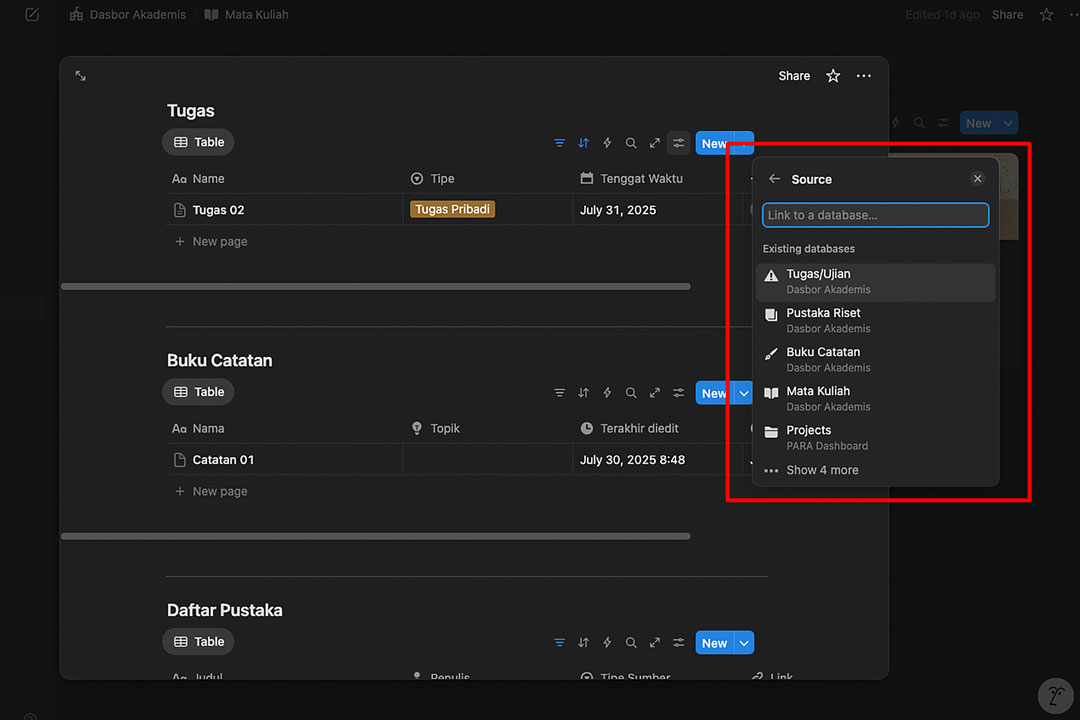Click the new page compose icon
The image size is (1080, 720).
(x=32, y=14)
